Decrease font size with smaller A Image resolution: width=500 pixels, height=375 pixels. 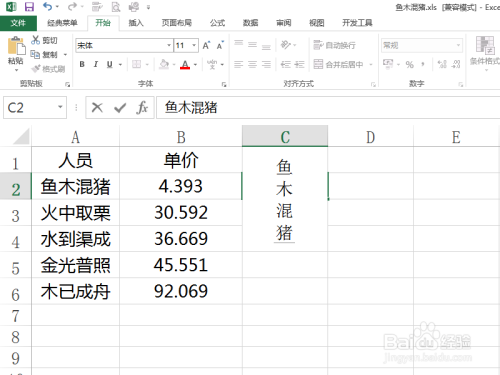[x=220, y=45]
